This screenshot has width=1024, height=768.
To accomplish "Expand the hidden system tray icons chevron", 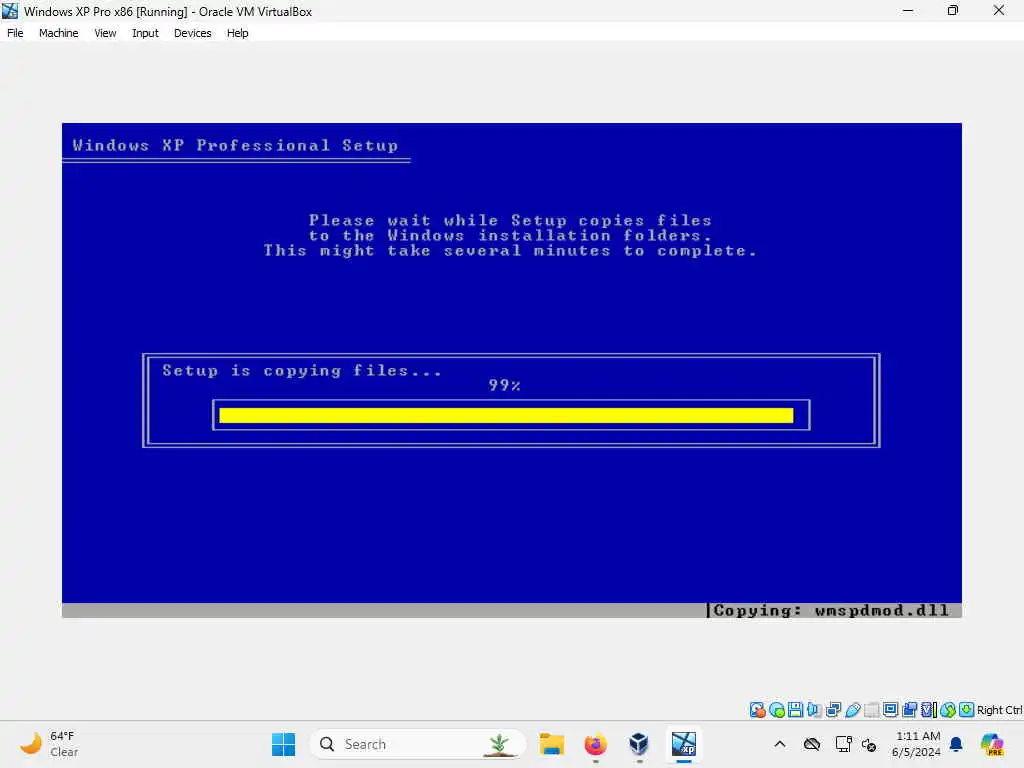I will coord(780,744).
